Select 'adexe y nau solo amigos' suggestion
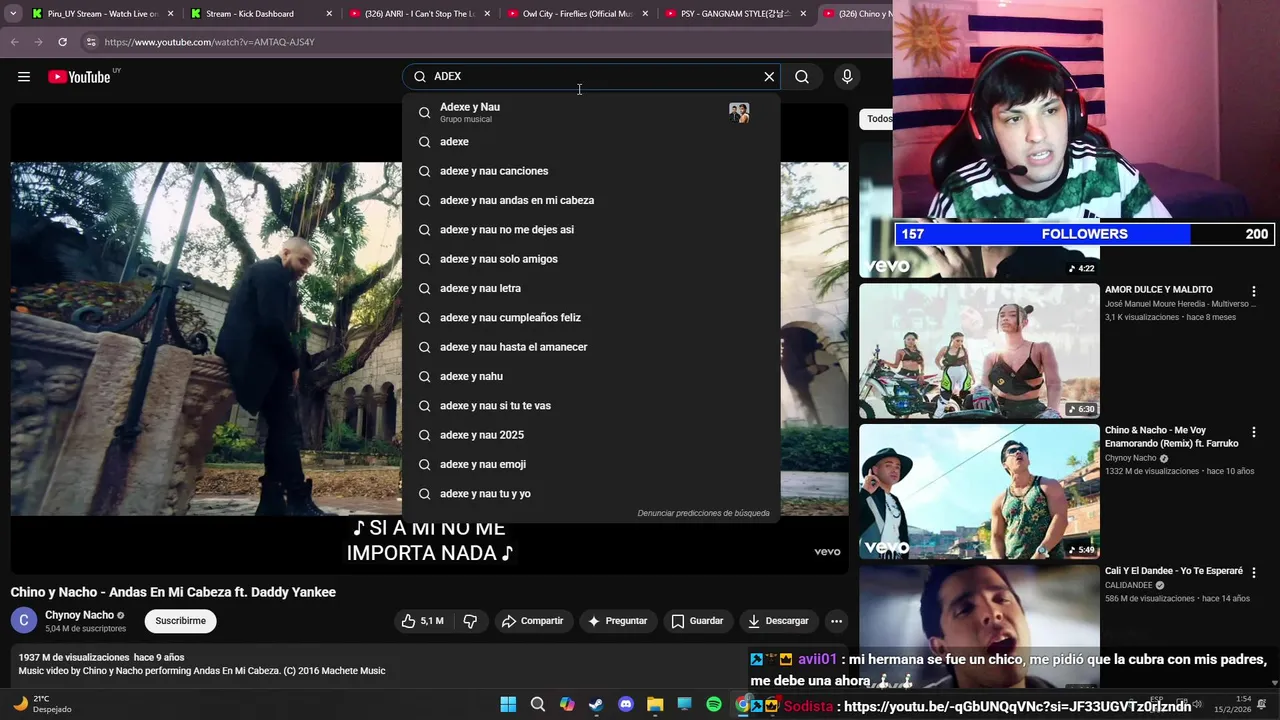 [591, 259]
